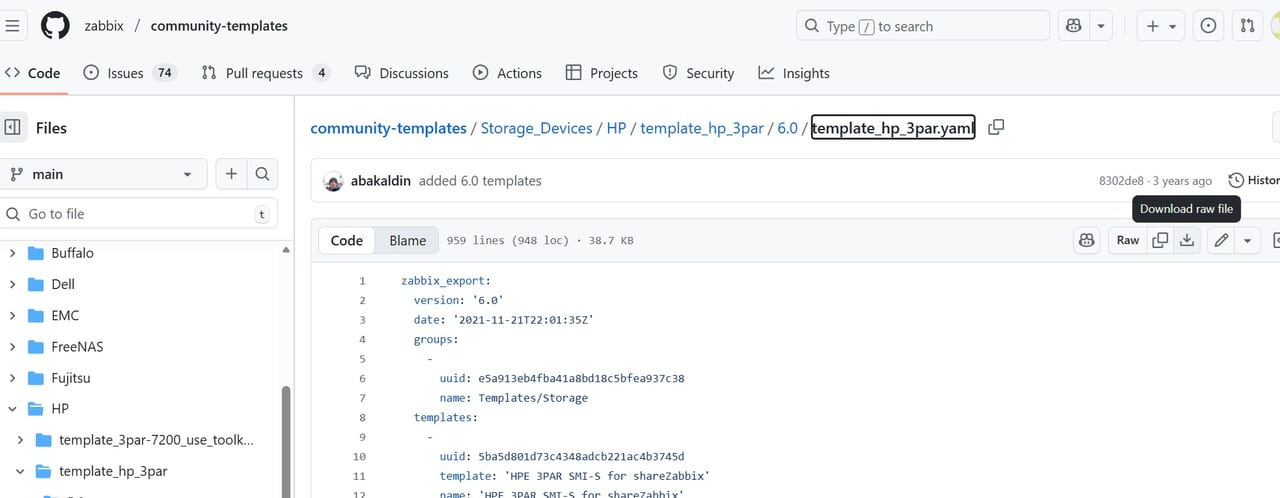
Task: Open the Pull requests tab
Action: 264,73
